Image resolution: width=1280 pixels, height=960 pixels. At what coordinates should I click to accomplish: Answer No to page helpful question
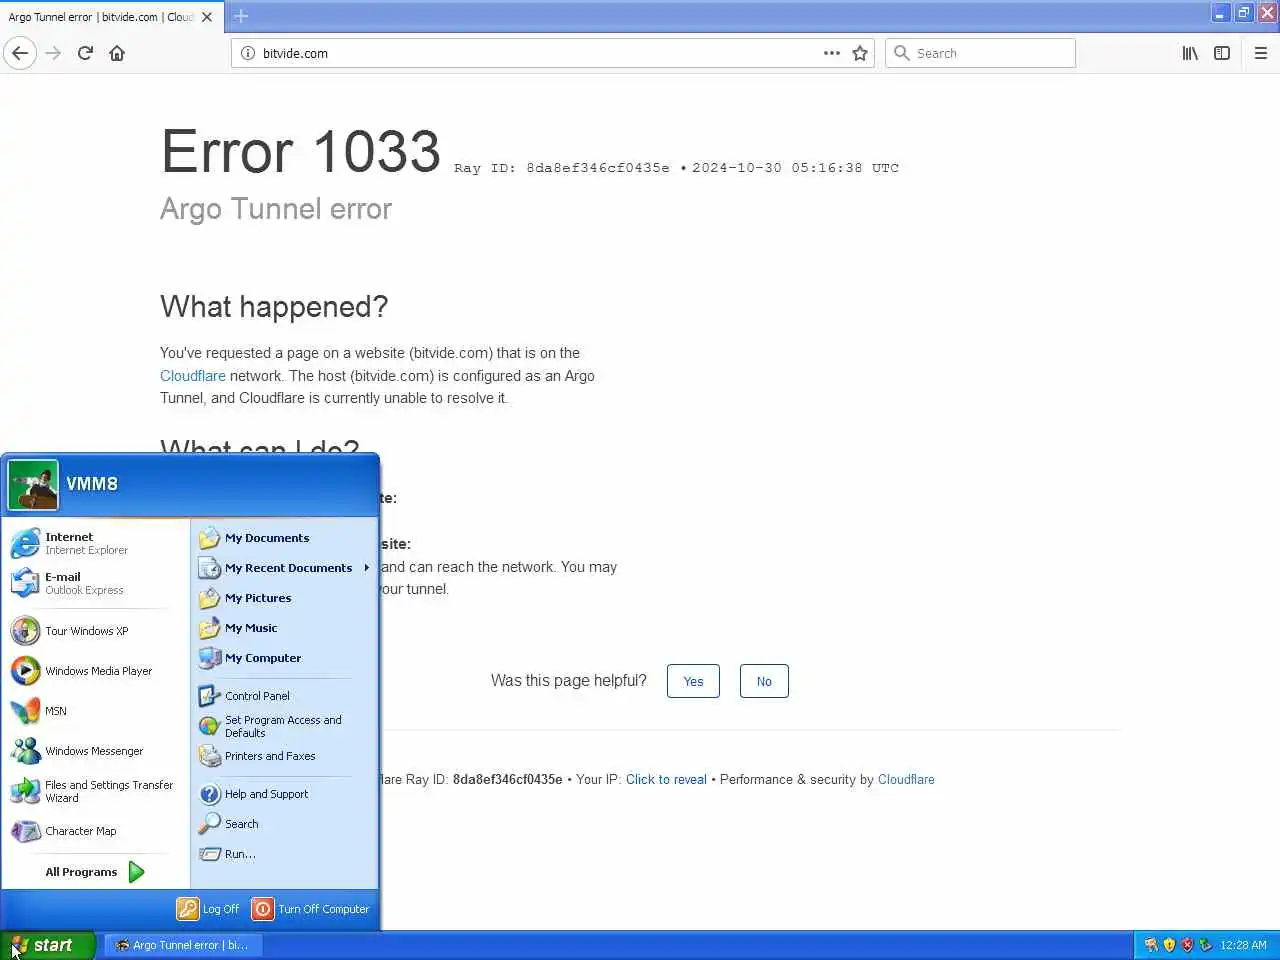(764, 681)
